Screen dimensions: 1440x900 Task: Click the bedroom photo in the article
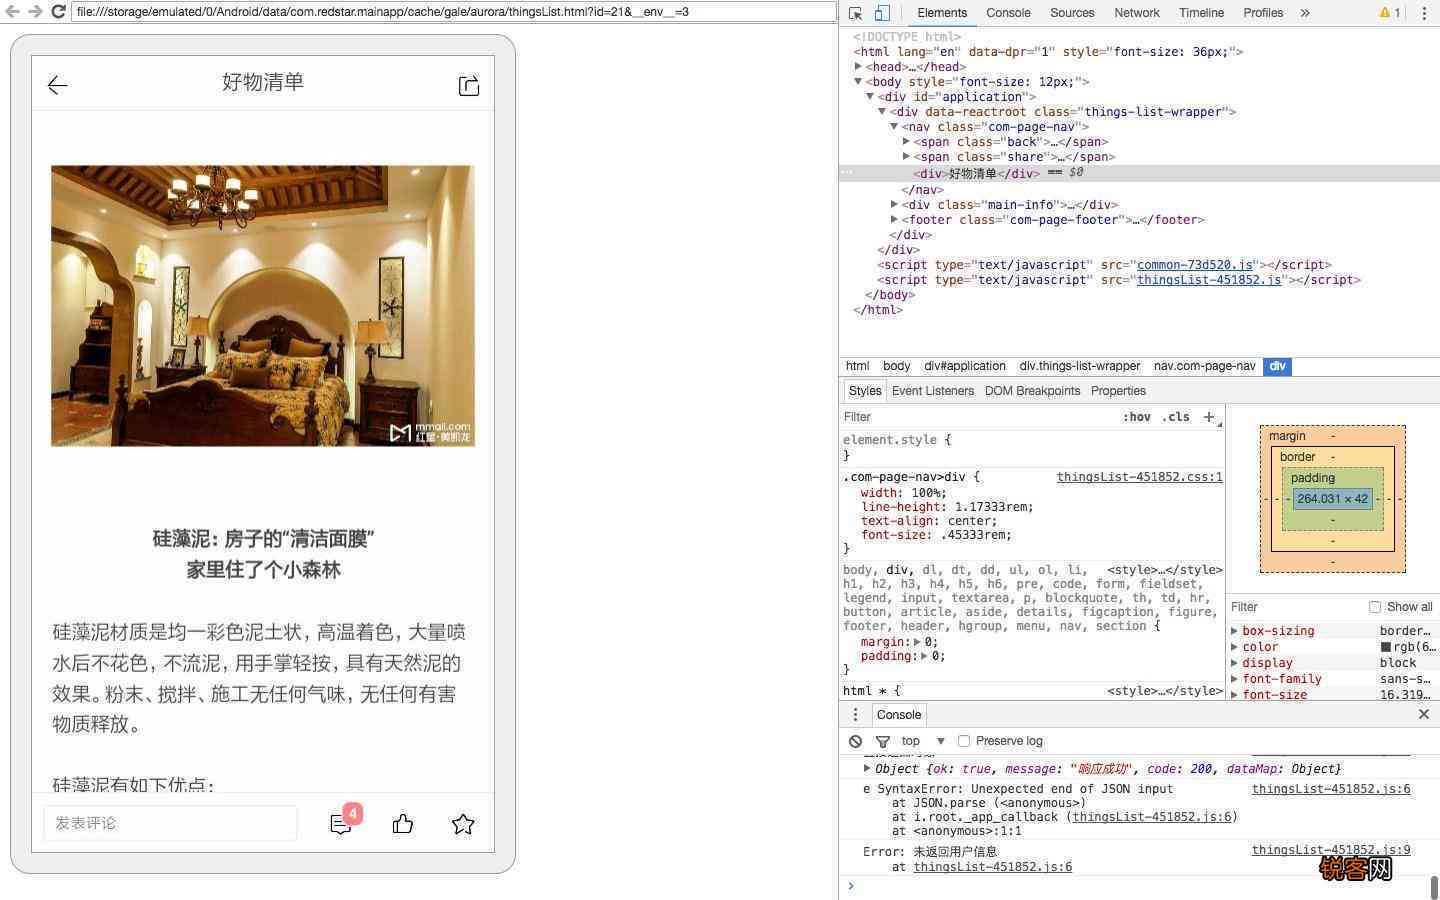tap(263, 306)
